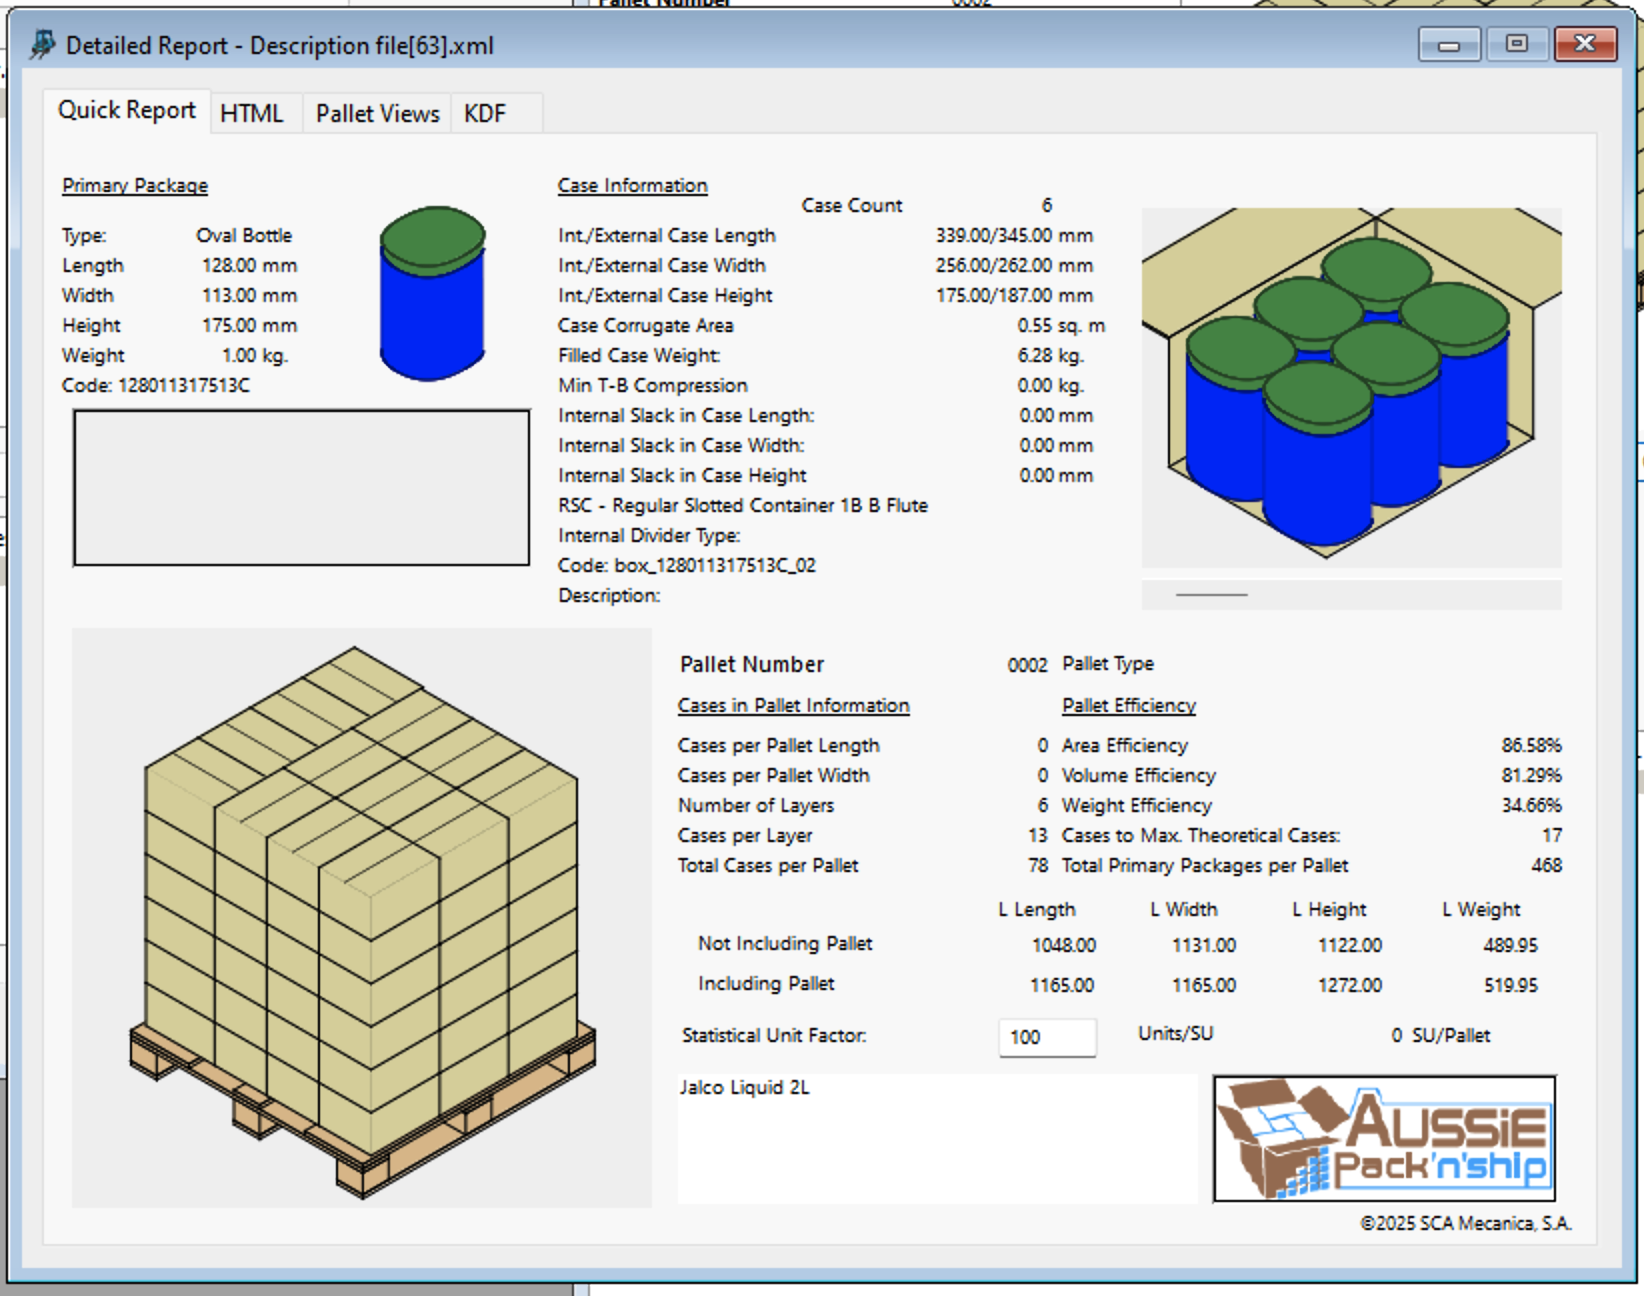Click the empty box under Primary Package
Viewport: 1644px width, 1296px height.
coord(301,488)
